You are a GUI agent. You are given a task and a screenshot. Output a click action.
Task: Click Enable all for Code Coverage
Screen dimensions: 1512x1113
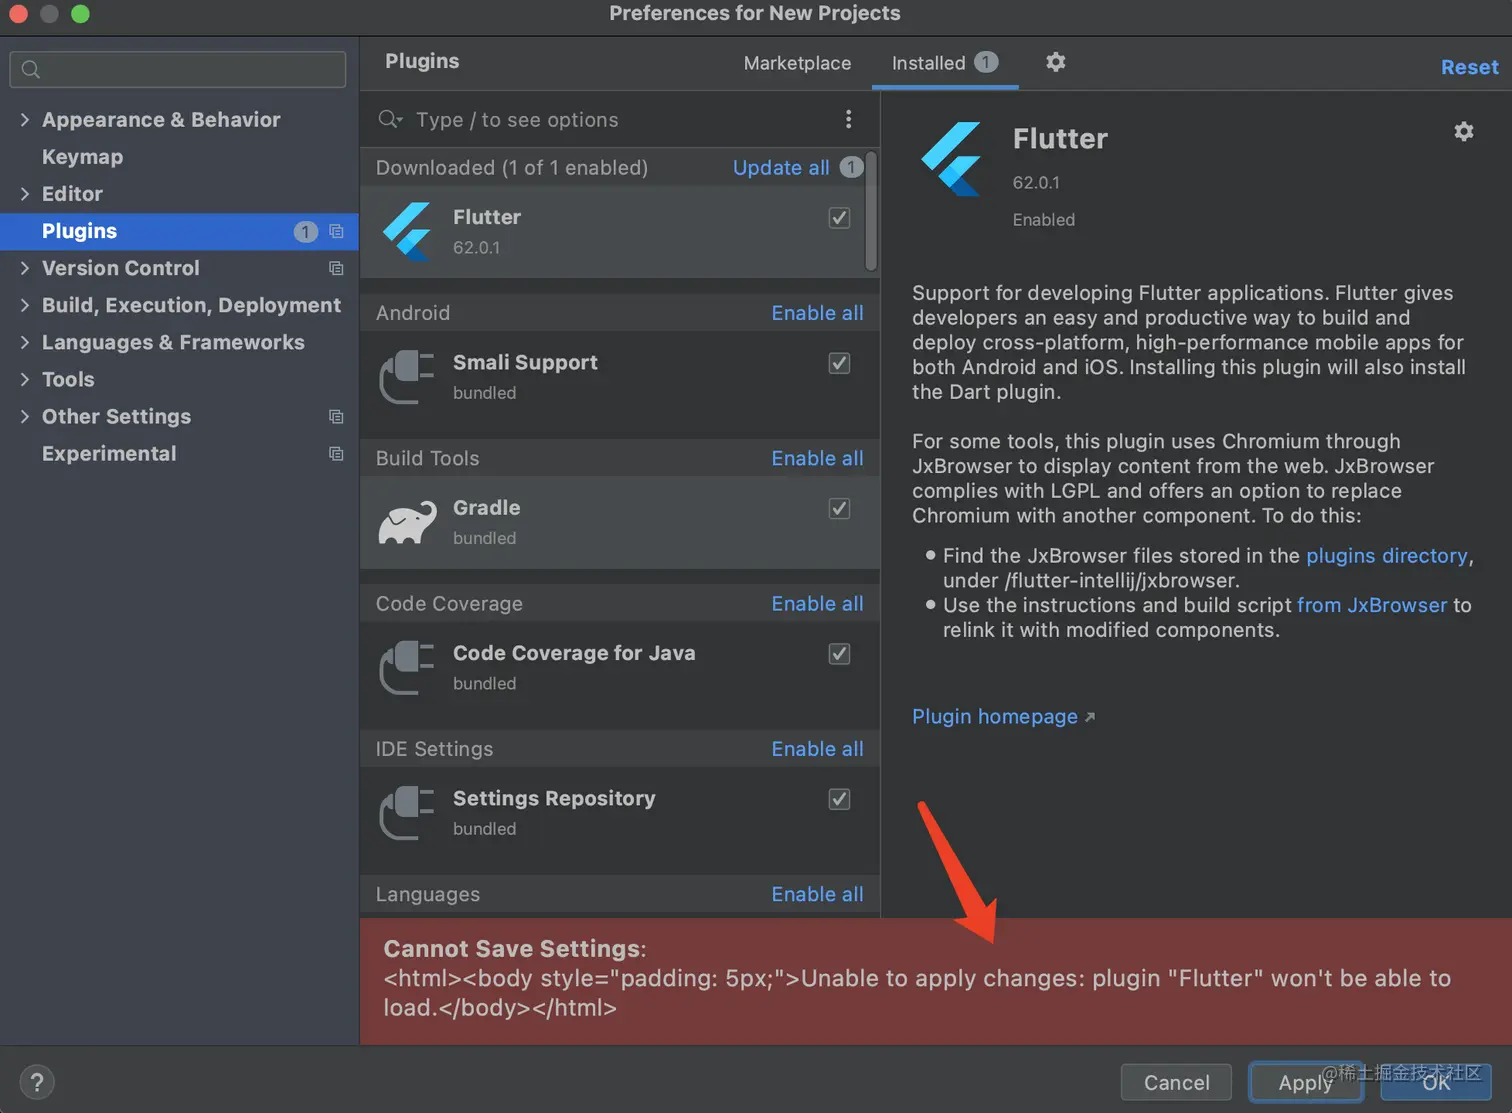pos(817,604)
